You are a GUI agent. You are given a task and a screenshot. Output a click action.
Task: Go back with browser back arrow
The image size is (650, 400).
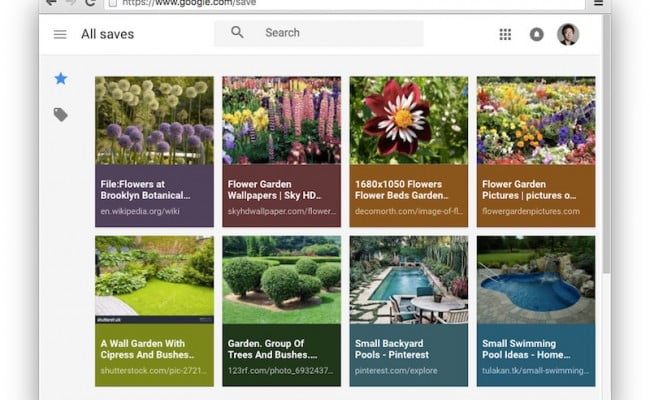51,3
